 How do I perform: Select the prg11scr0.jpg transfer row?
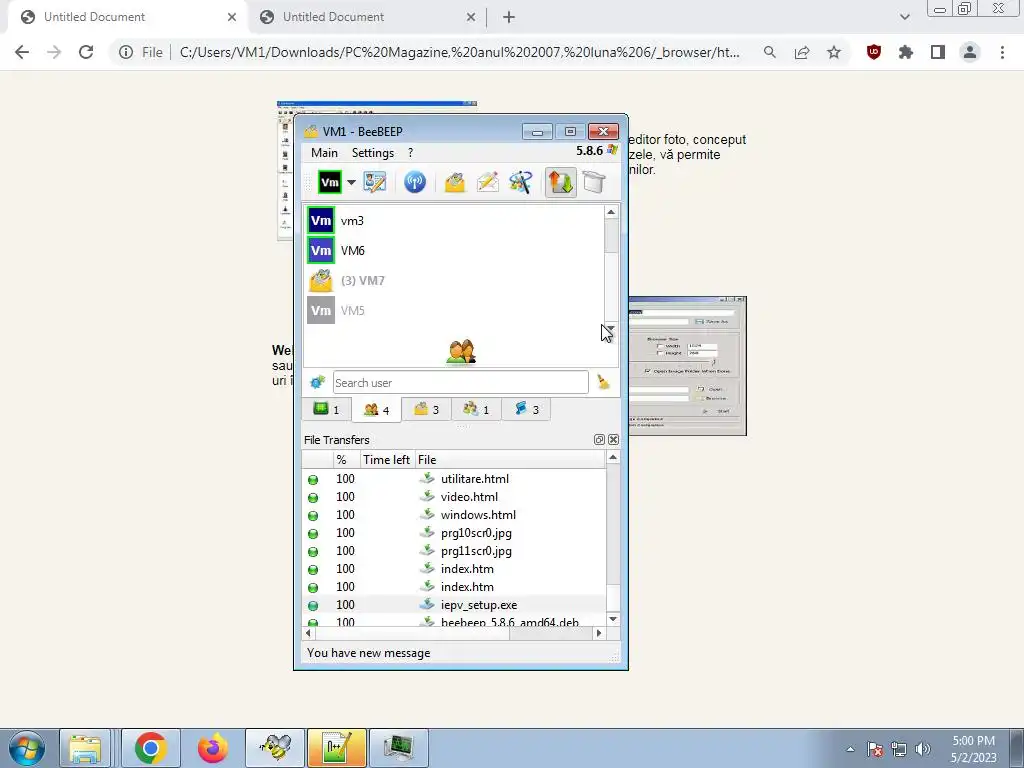point(455,551)
